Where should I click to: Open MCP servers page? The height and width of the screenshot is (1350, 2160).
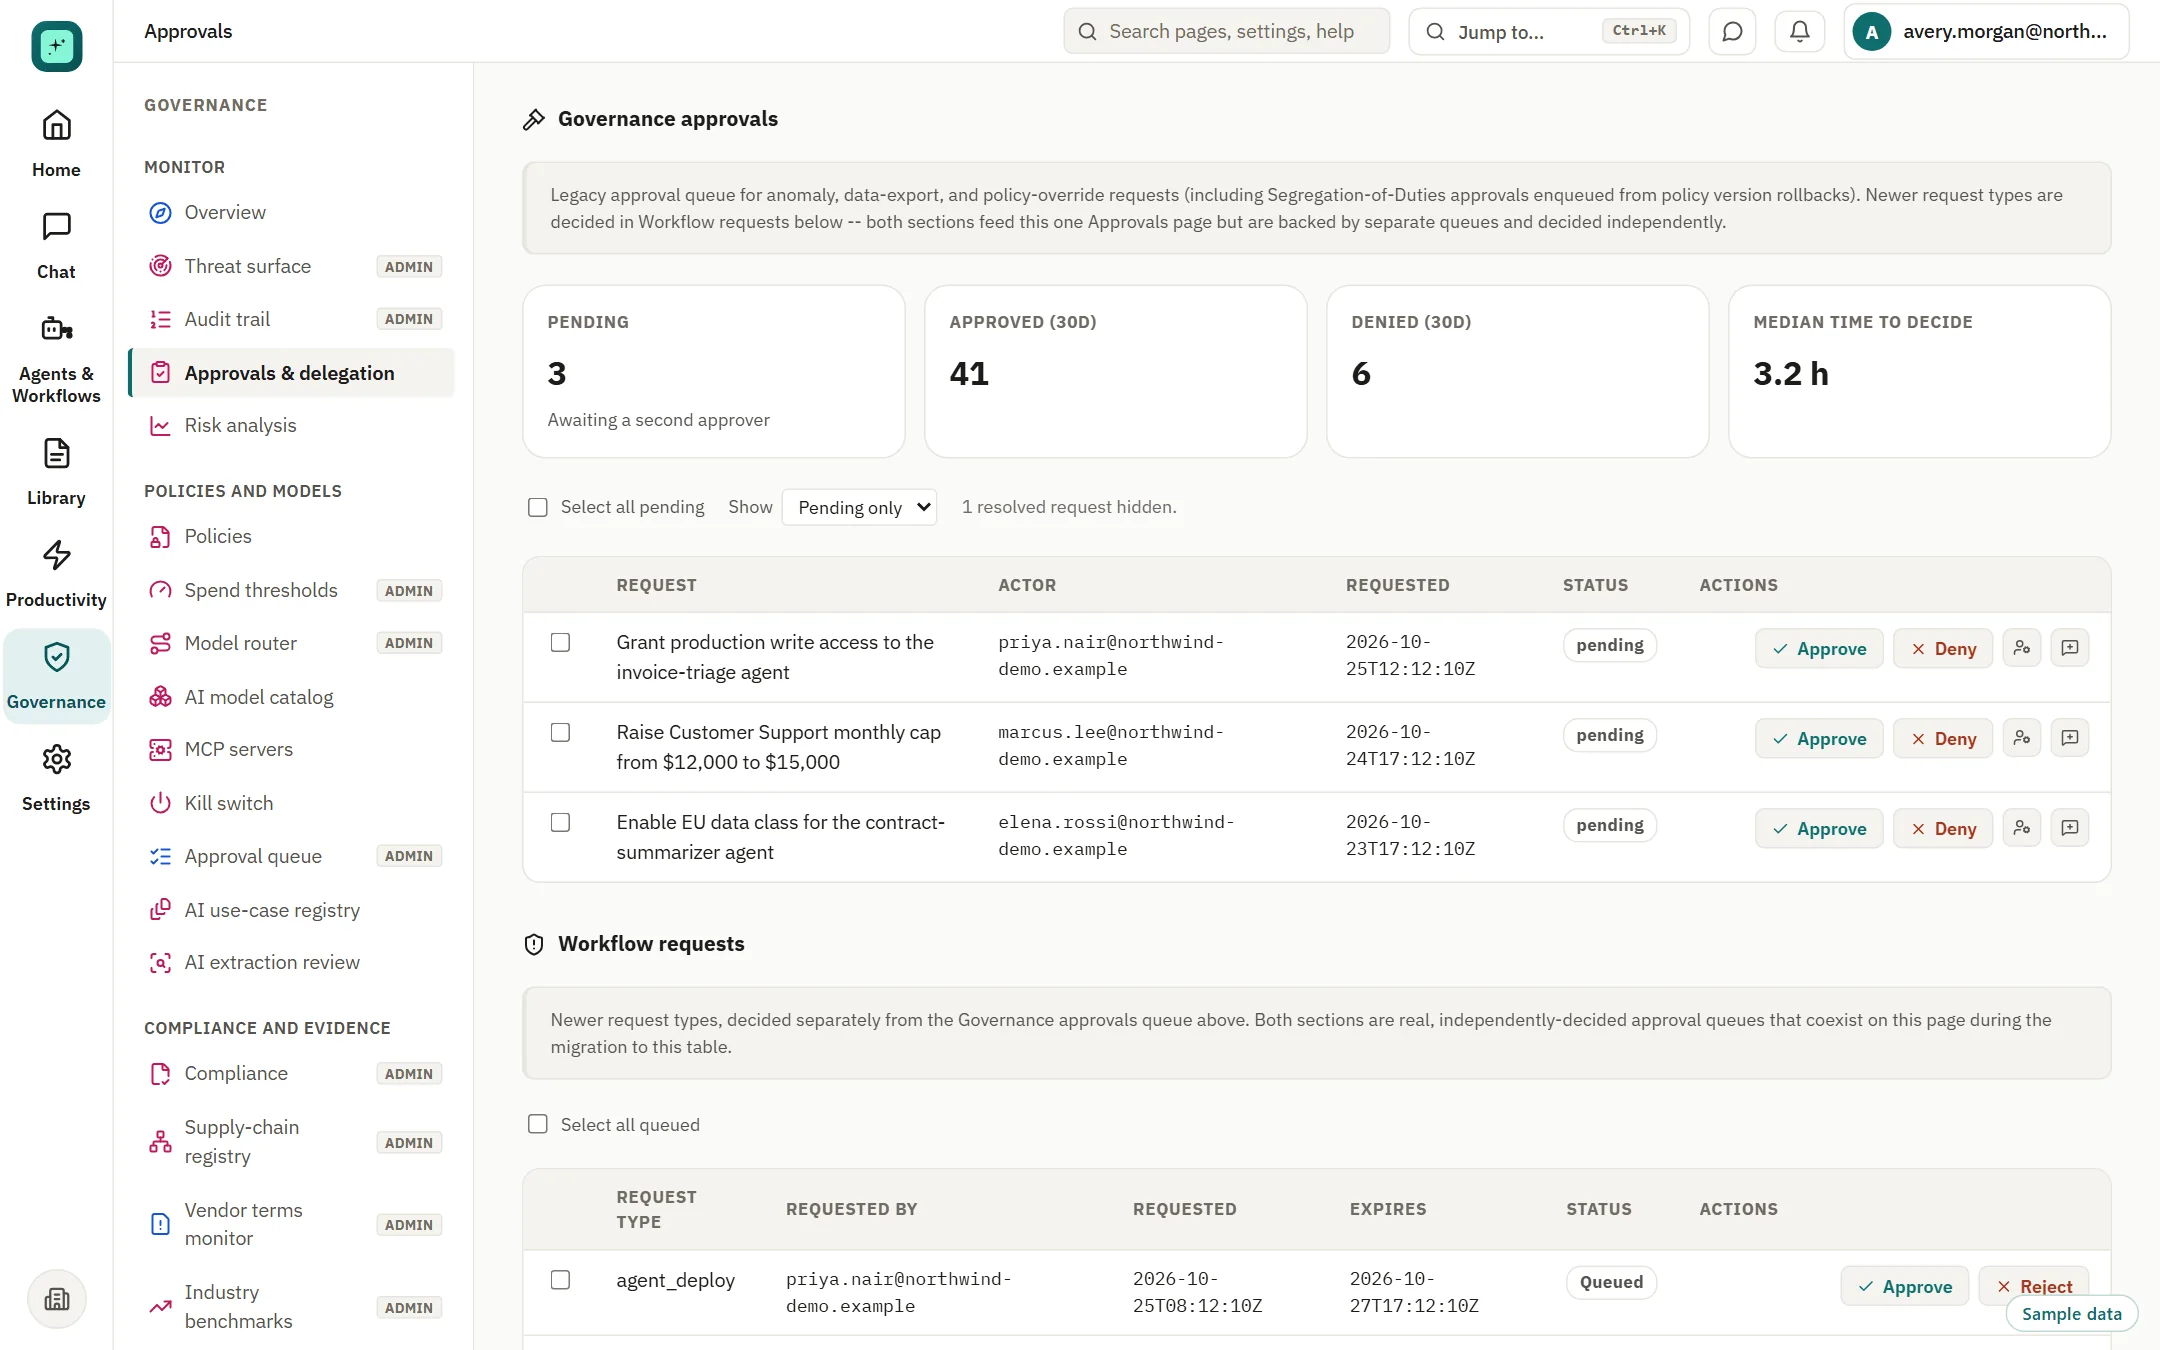coord(291,749)
